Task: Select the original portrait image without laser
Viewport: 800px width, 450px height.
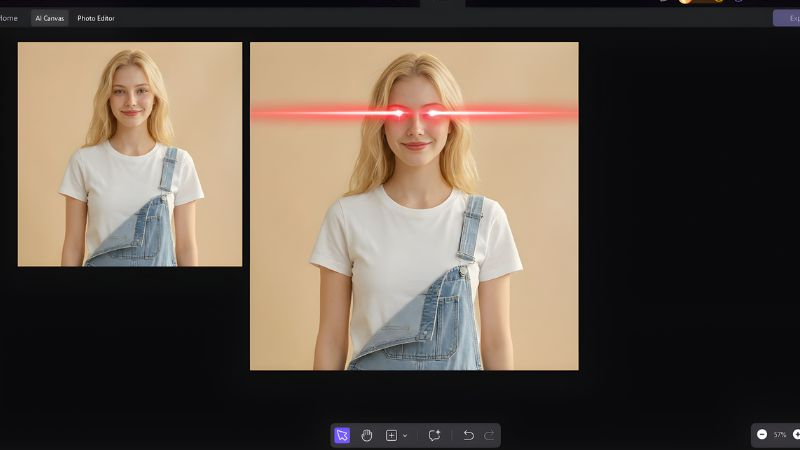Action: click(130, 154)
